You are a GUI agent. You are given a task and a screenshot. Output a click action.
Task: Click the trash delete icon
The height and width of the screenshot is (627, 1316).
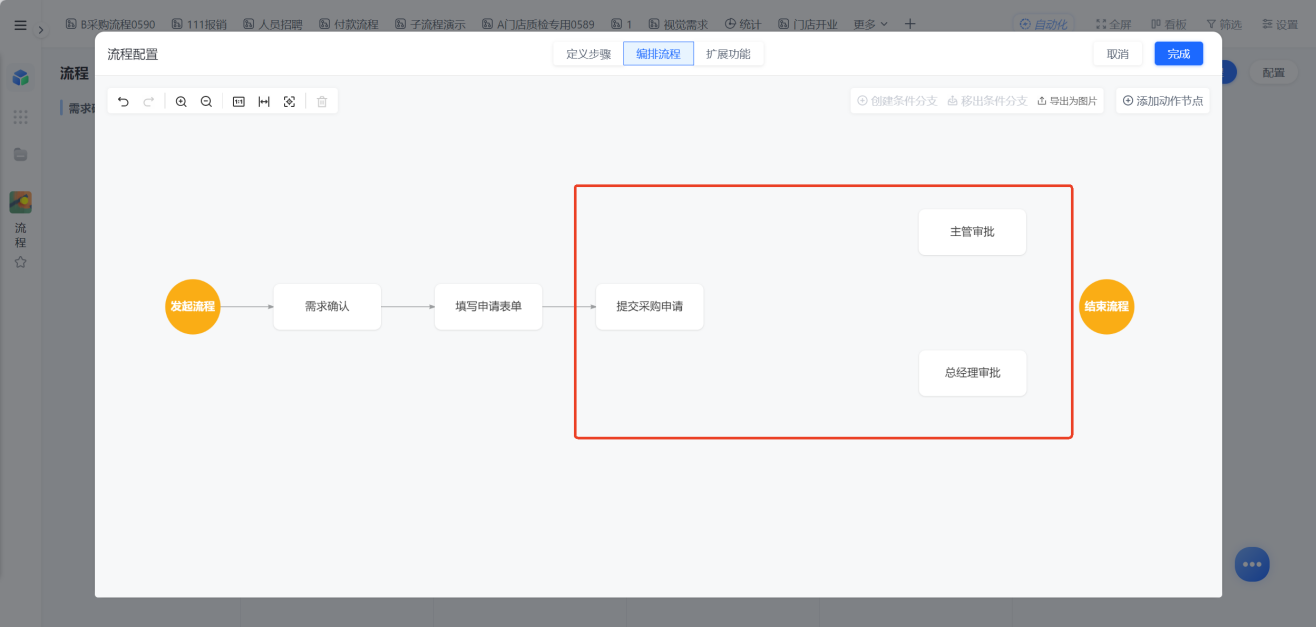click(322, 101)
